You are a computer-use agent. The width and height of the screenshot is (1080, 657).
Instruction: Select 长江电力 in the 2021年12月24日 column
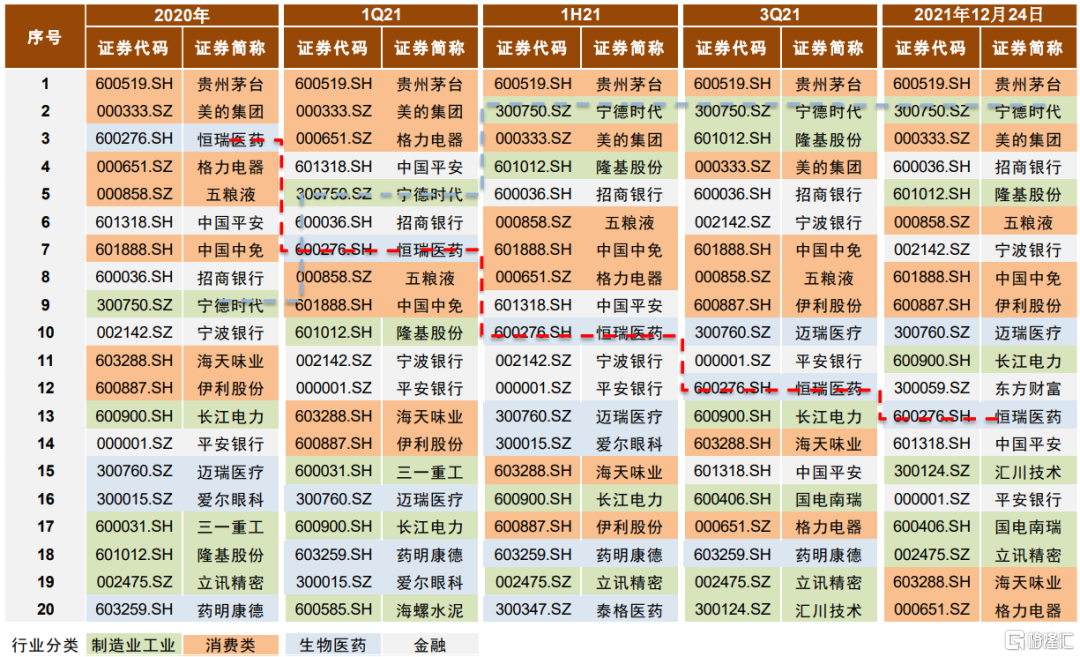pyautogui.click(x=1028, y=361)
